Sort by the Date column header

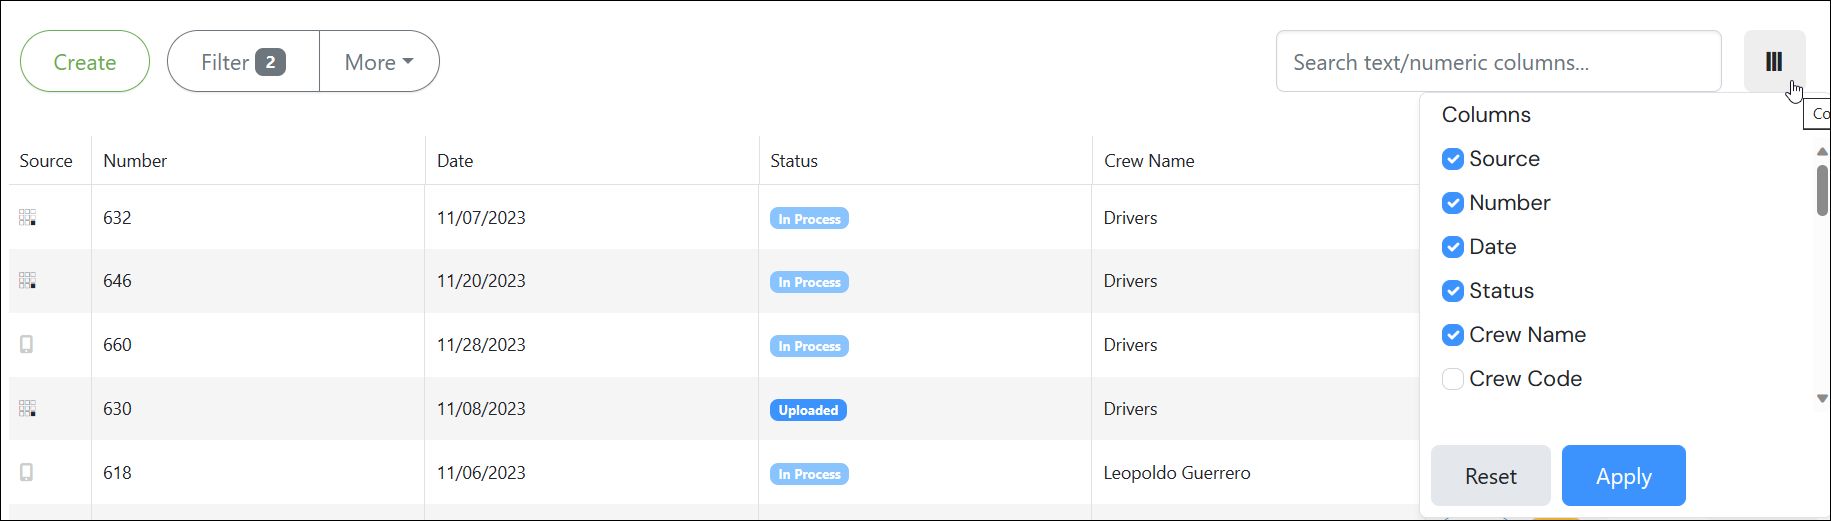coord(455,161)
